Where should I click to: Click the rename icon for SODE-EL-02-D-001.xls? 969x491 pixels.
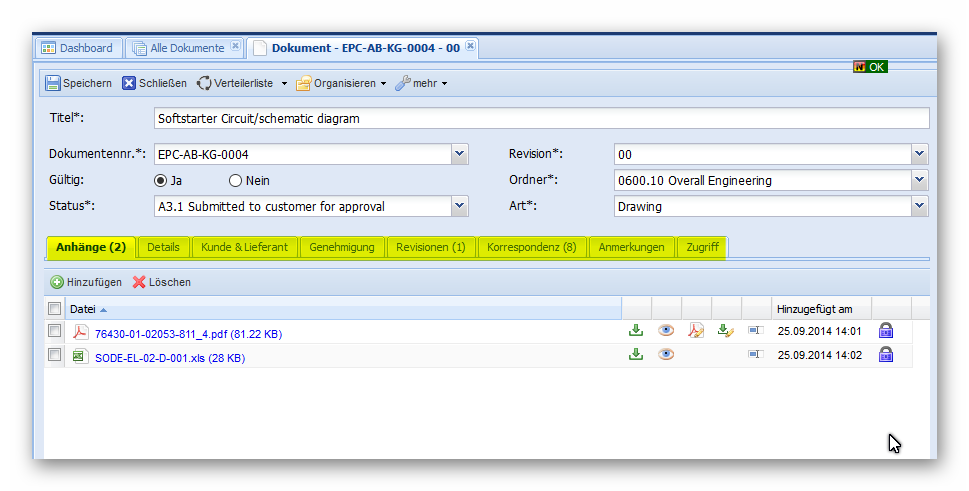click(755, 354)
